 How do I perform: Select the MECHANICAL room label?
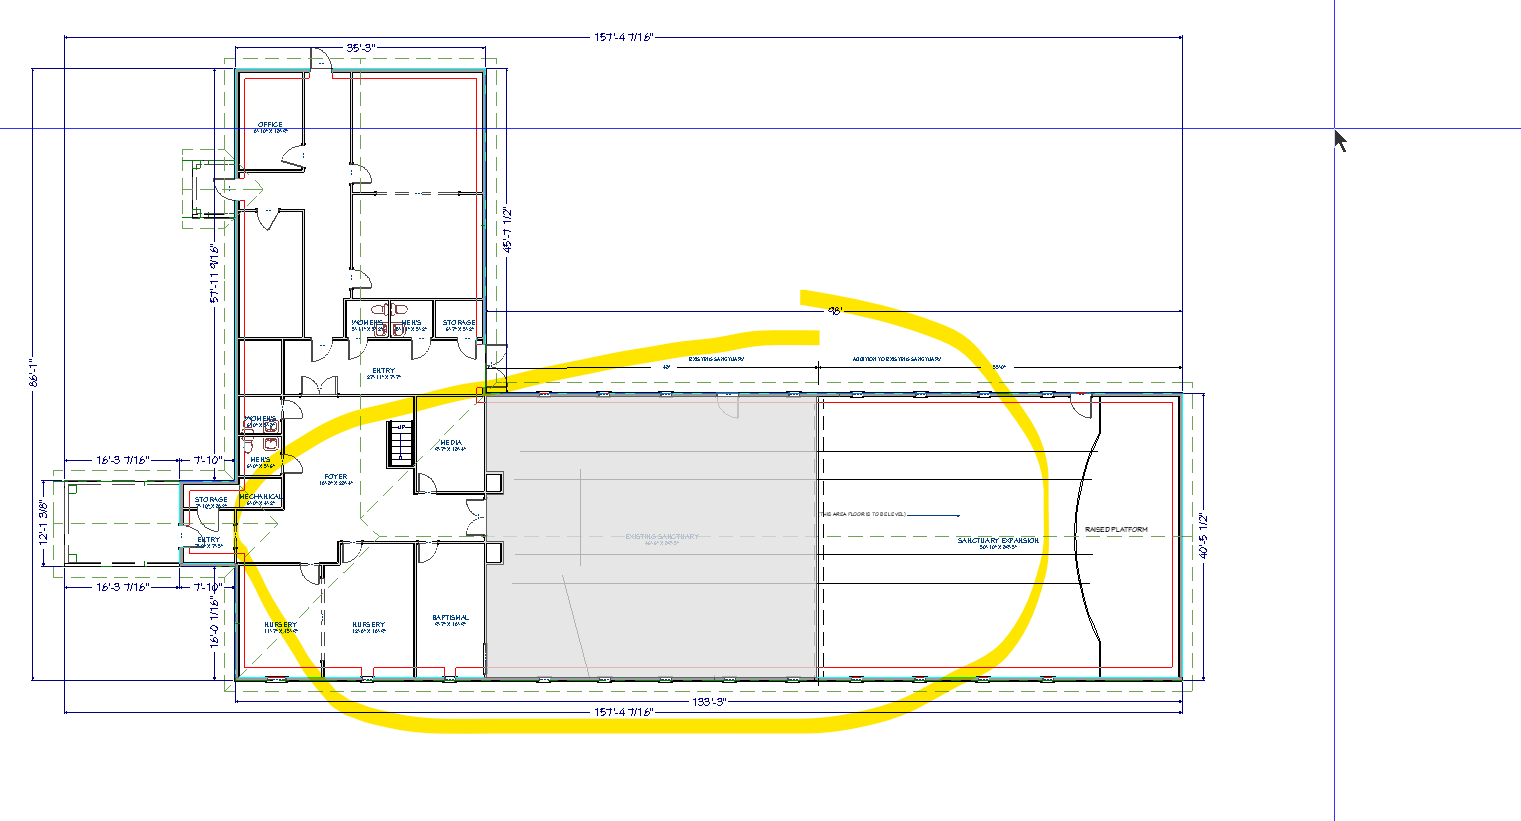[260, 497]
